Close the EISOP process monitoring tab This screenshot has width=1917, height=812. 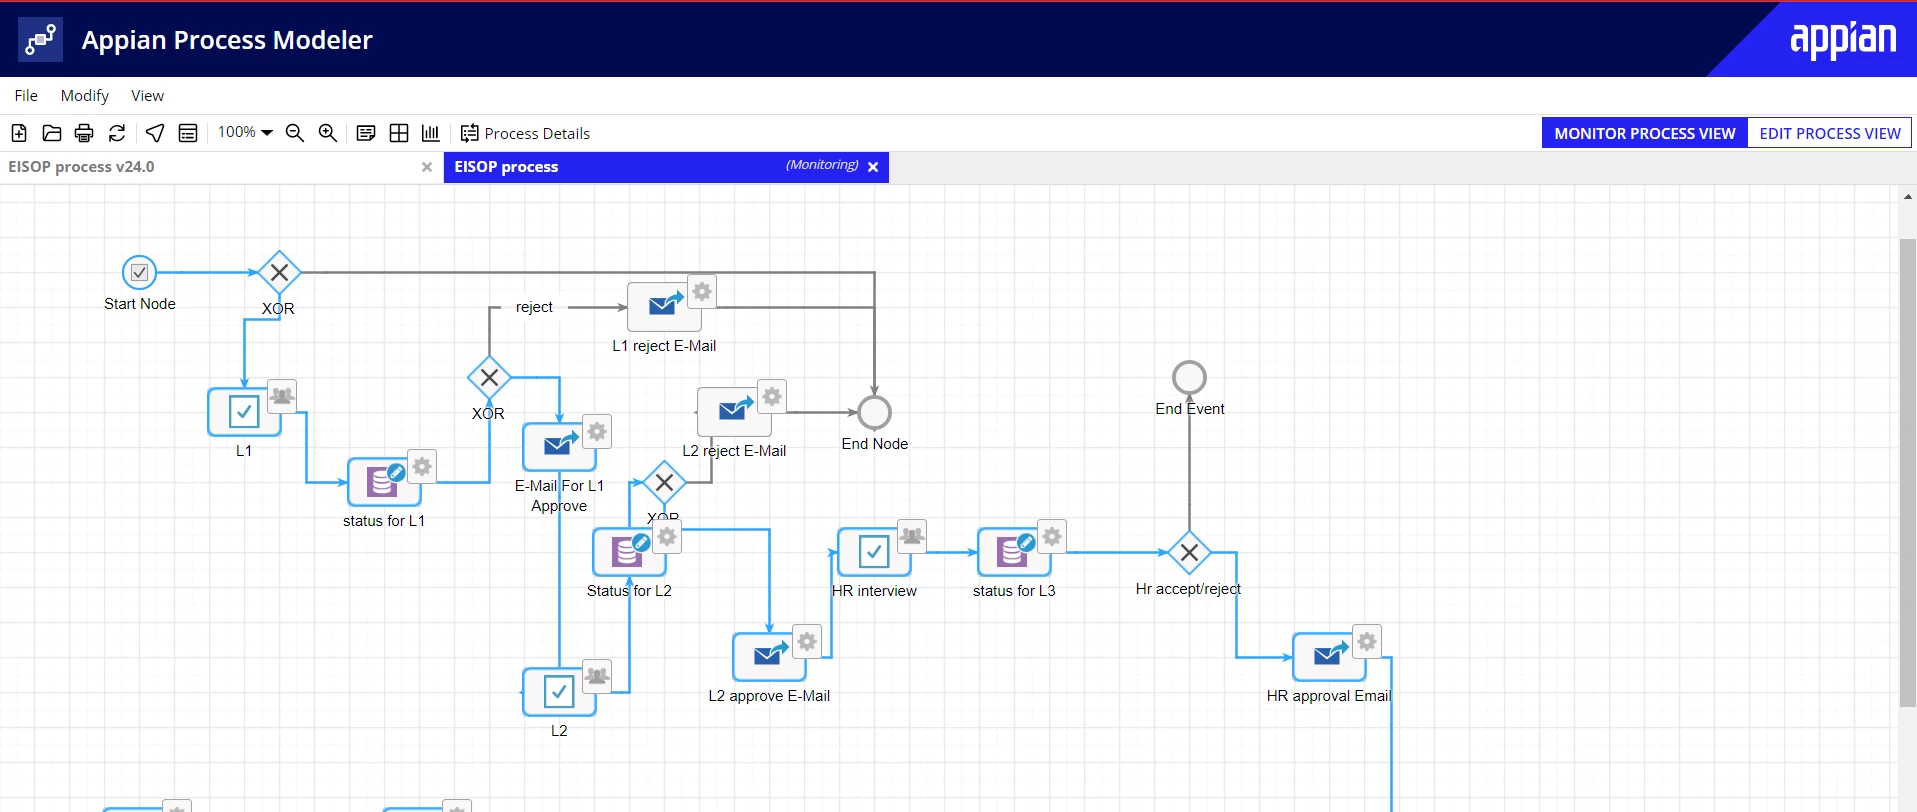point(873,167)
